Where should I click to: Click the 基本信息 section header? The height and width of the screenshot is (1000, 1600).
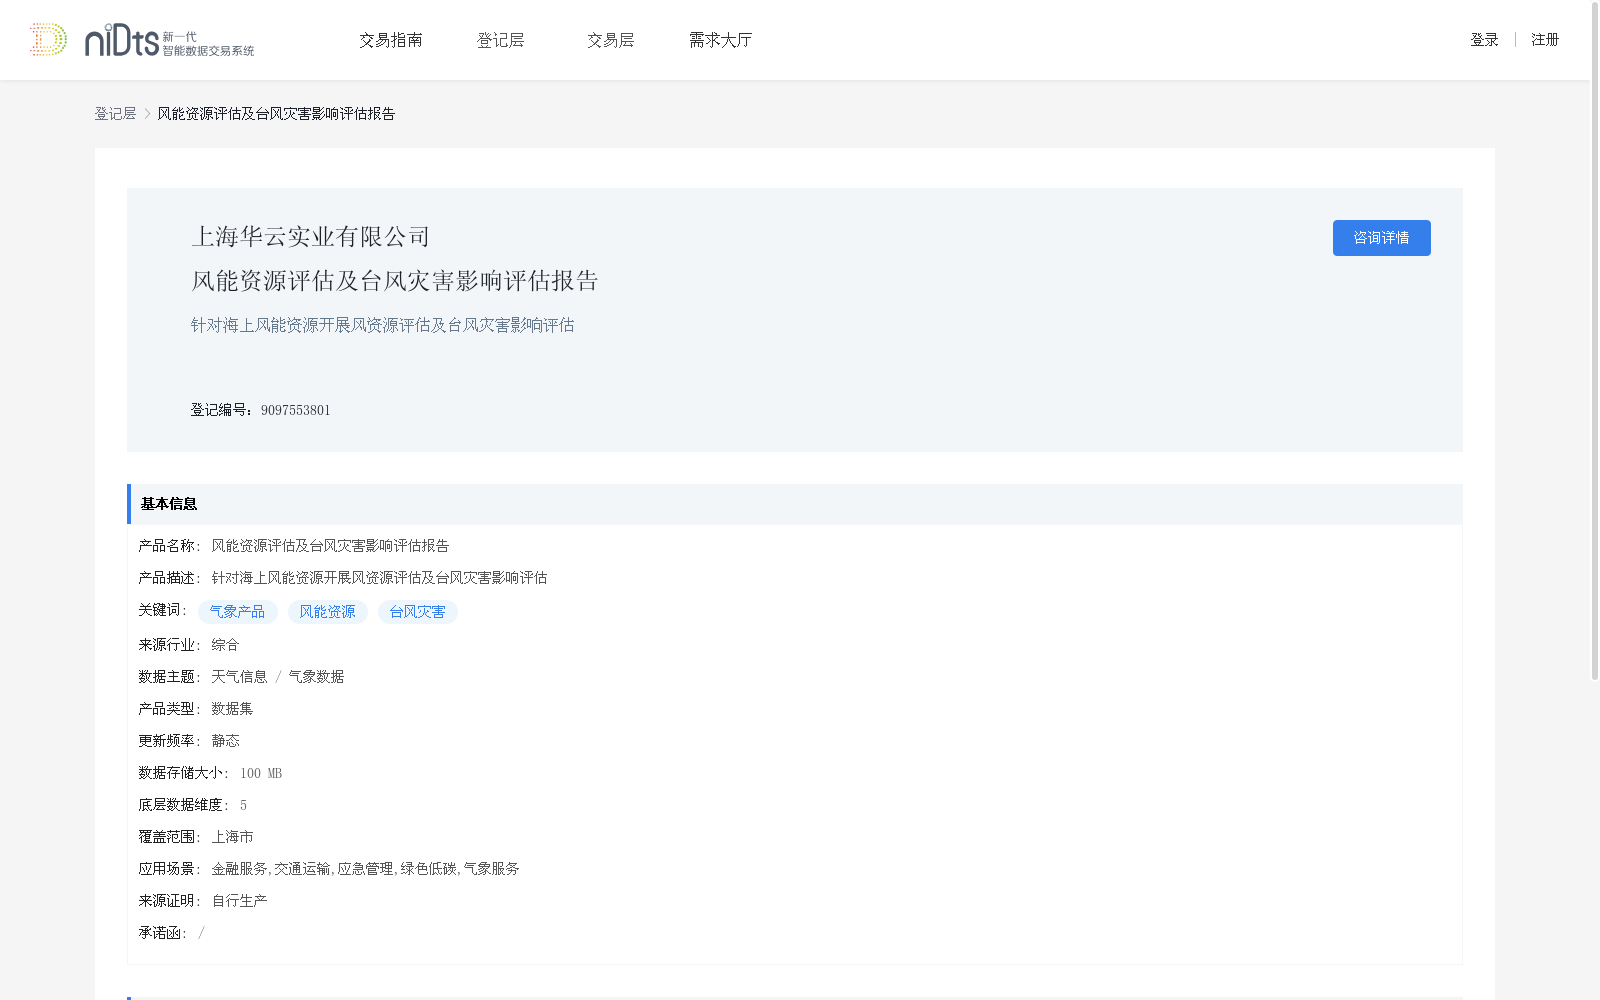tap(795, 504)
